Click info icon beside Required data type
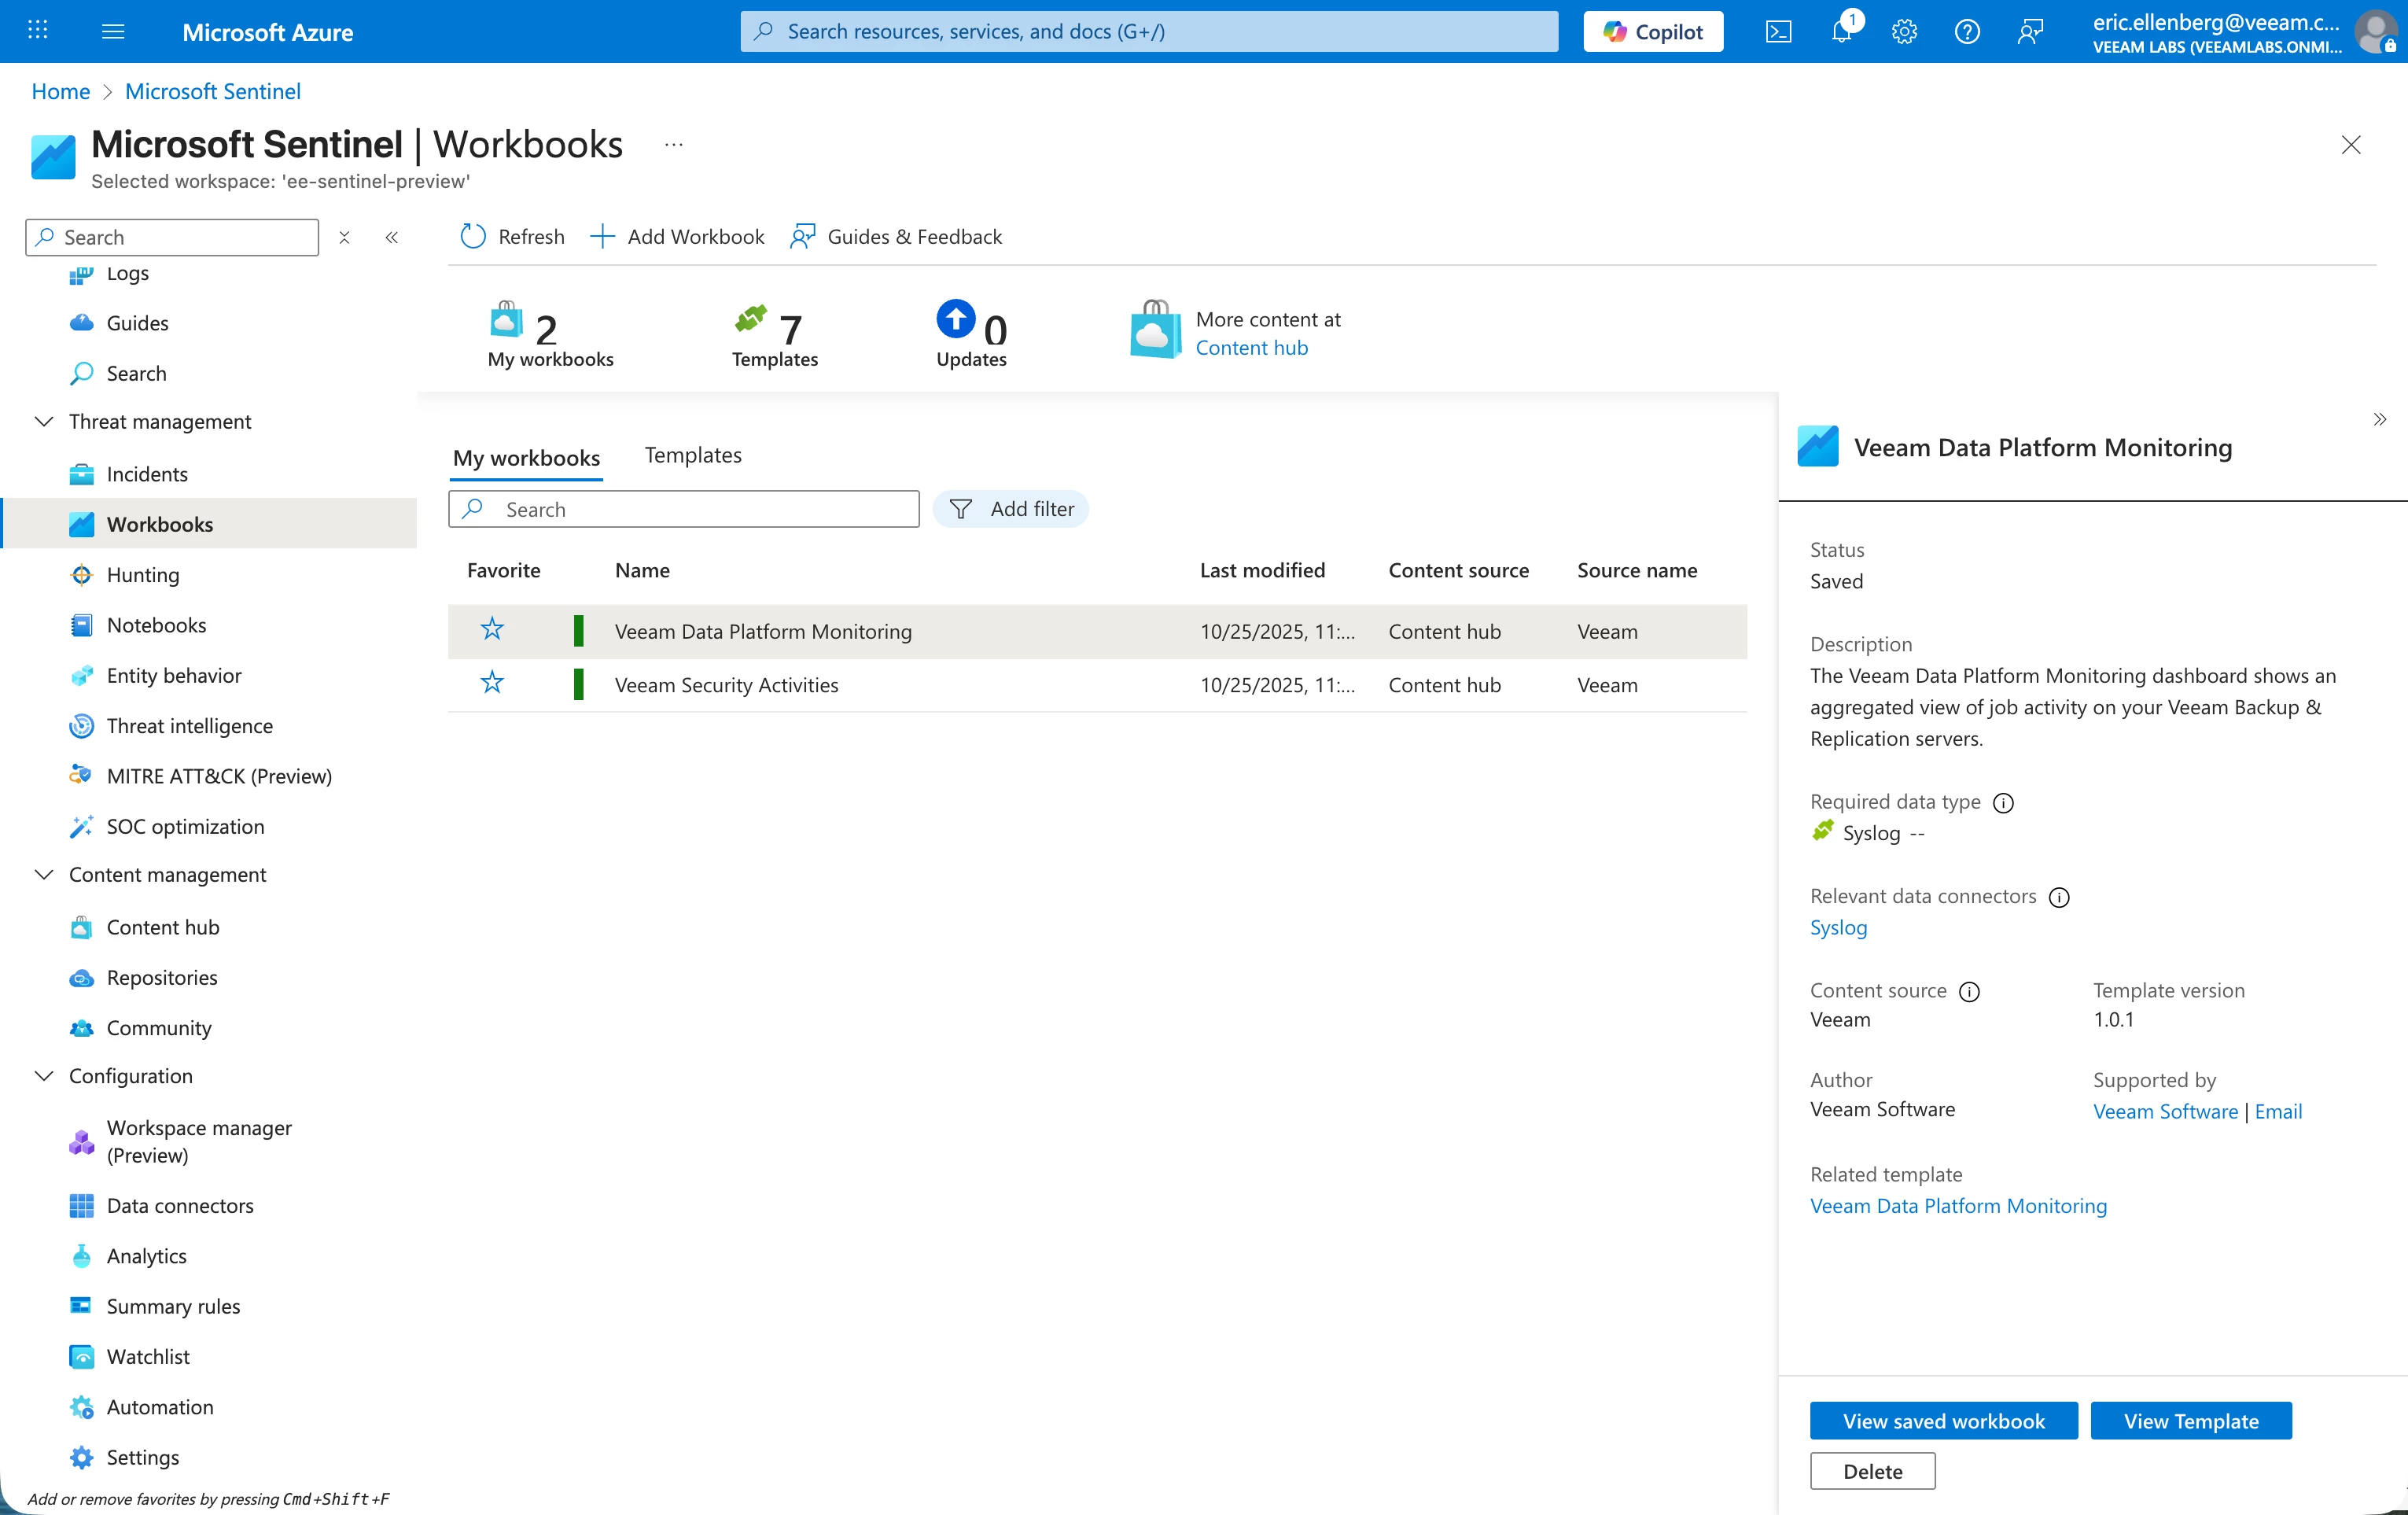Image resolution: width=2408 pixels, height=1515 pixels. coord(2003,802)
